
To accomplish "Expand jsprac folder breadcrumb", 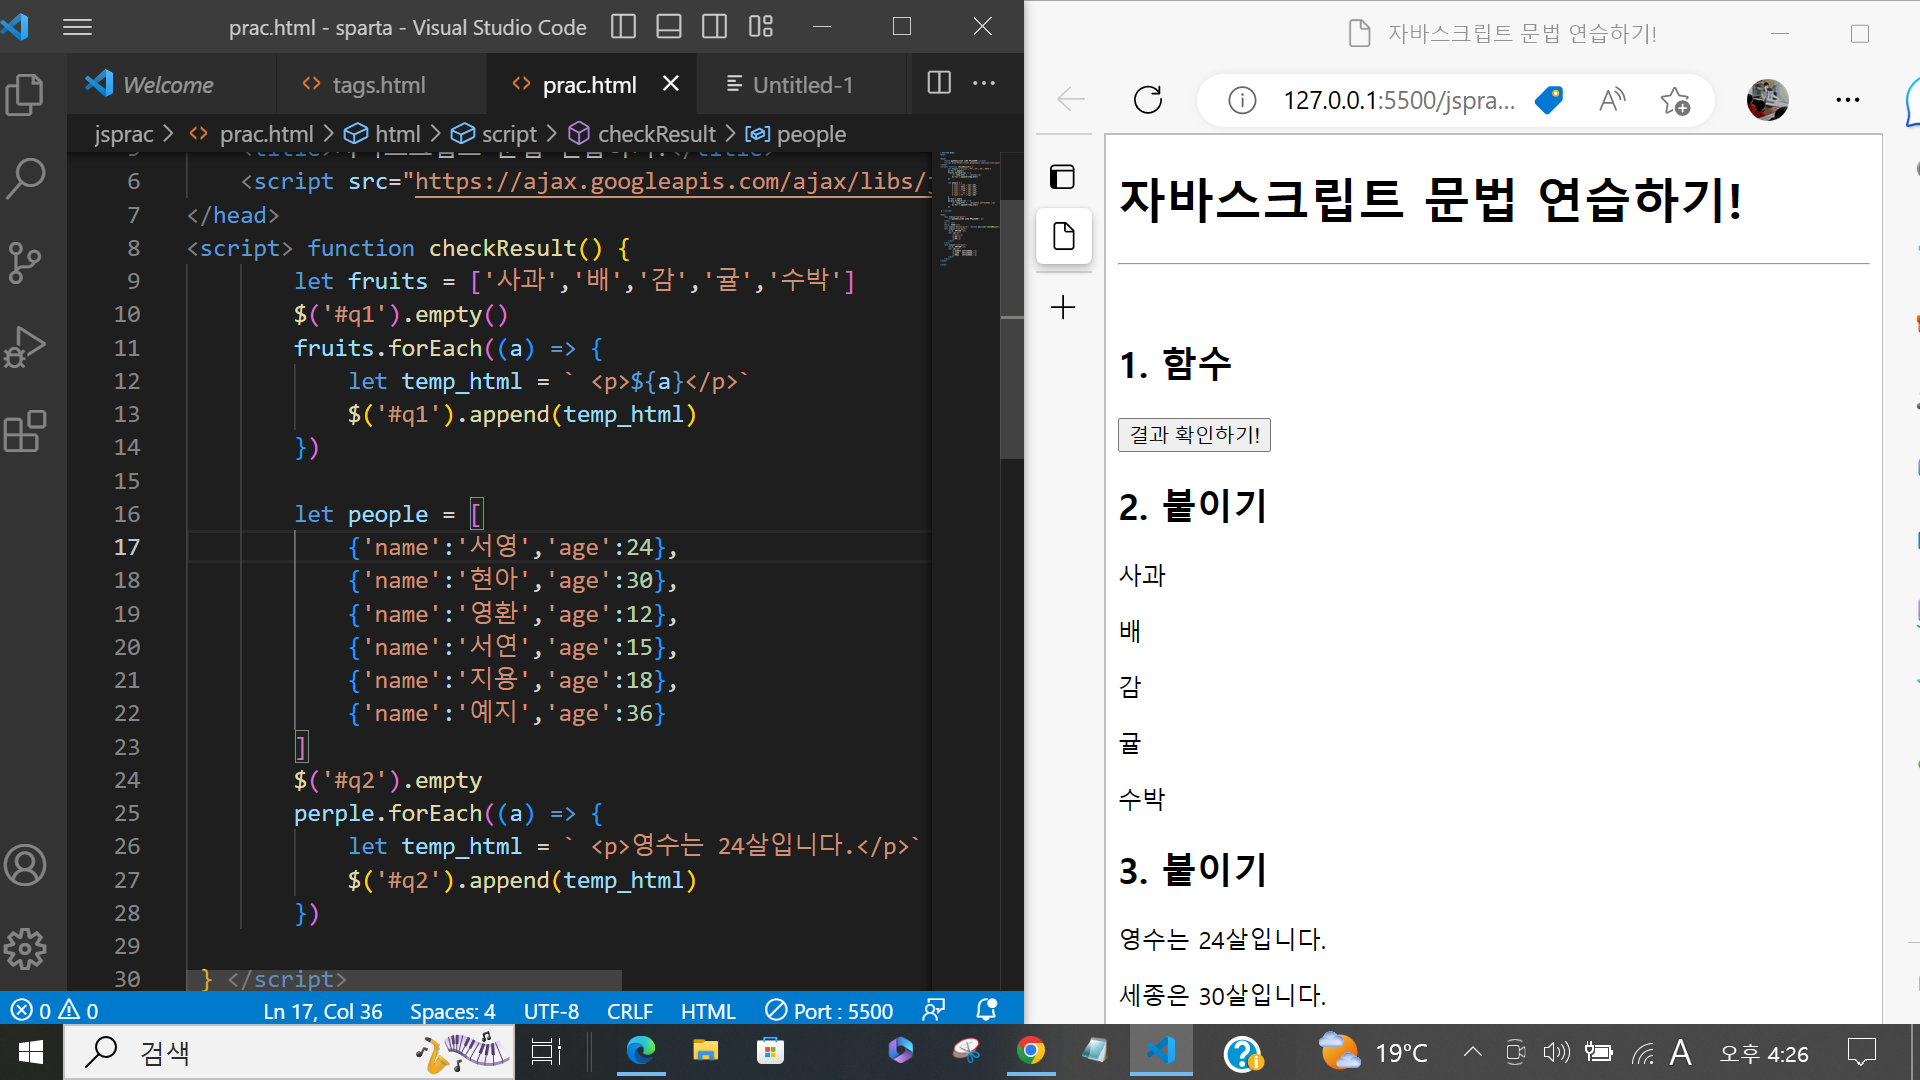I will [x=124, y=134].
